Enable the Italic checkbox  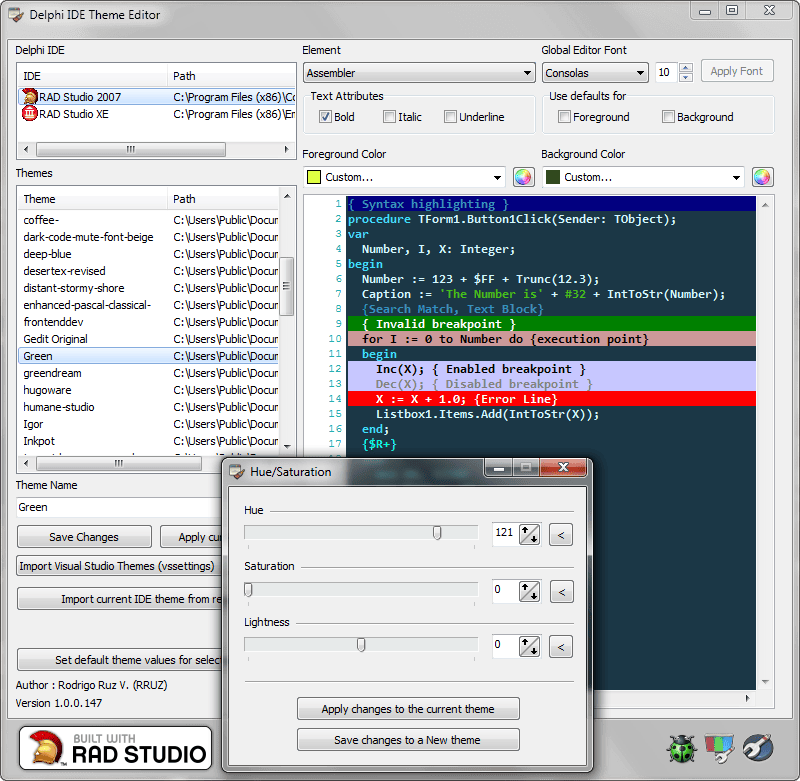389,117
